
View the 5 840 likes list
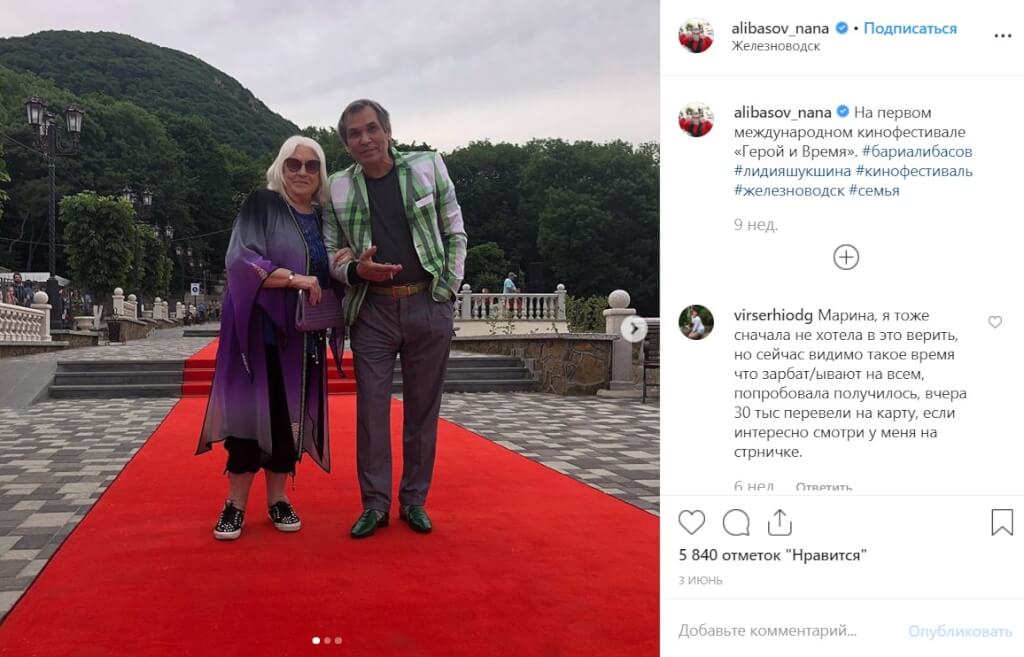pyautogui.click(x=772, y=555)
